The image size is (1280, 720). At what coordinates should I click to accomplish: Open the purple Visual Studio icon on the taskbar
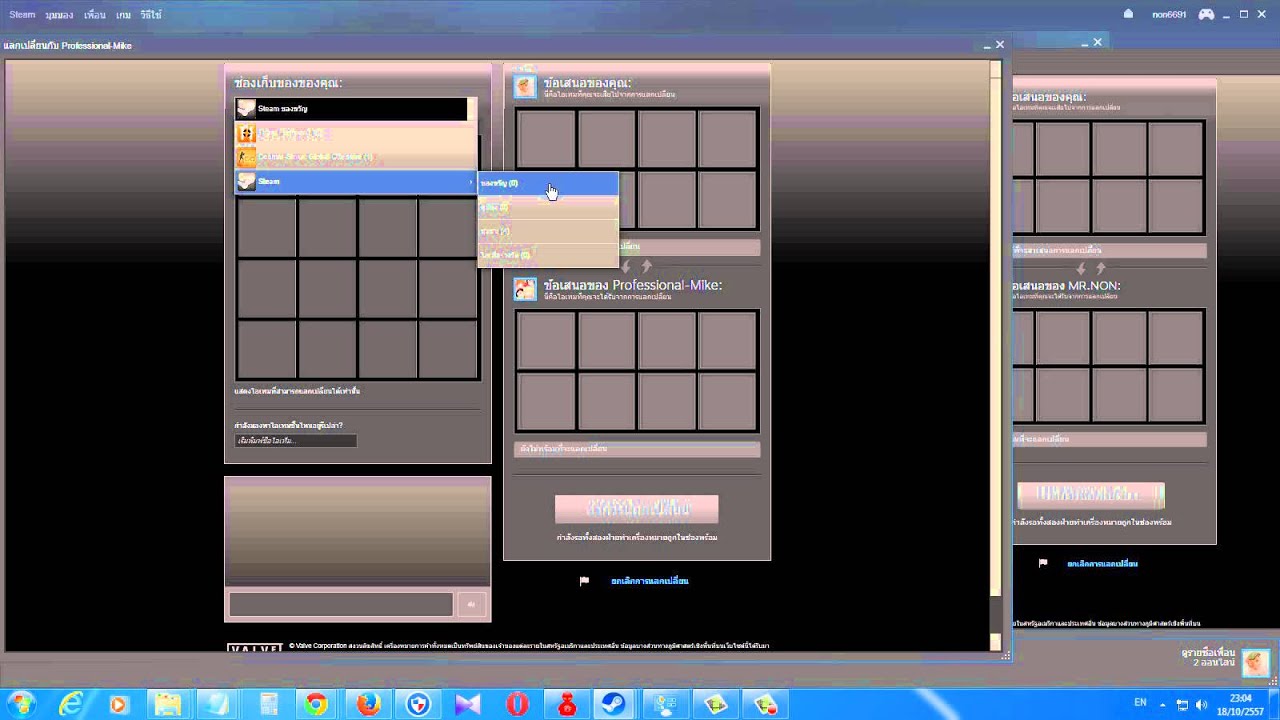coord(467,704)
